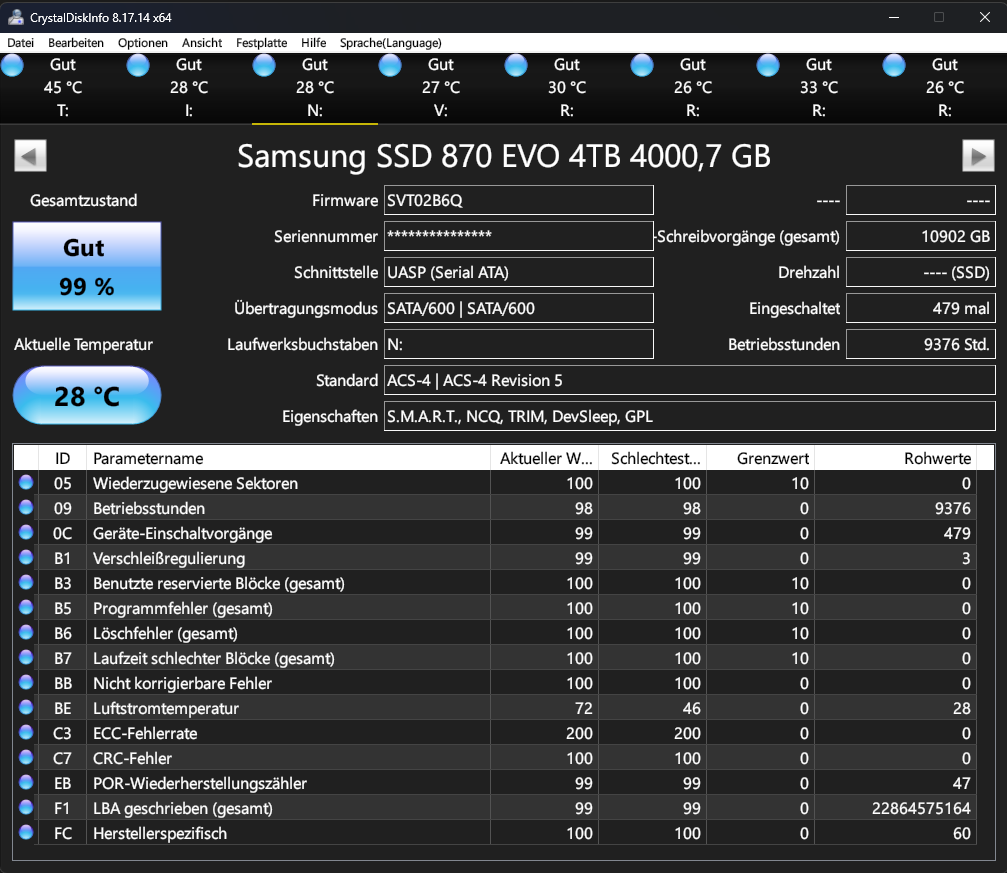Click status orb for attribute 09 Betriebsstunden
Screen dimensions: 1007x873
(x=26, y=507)
